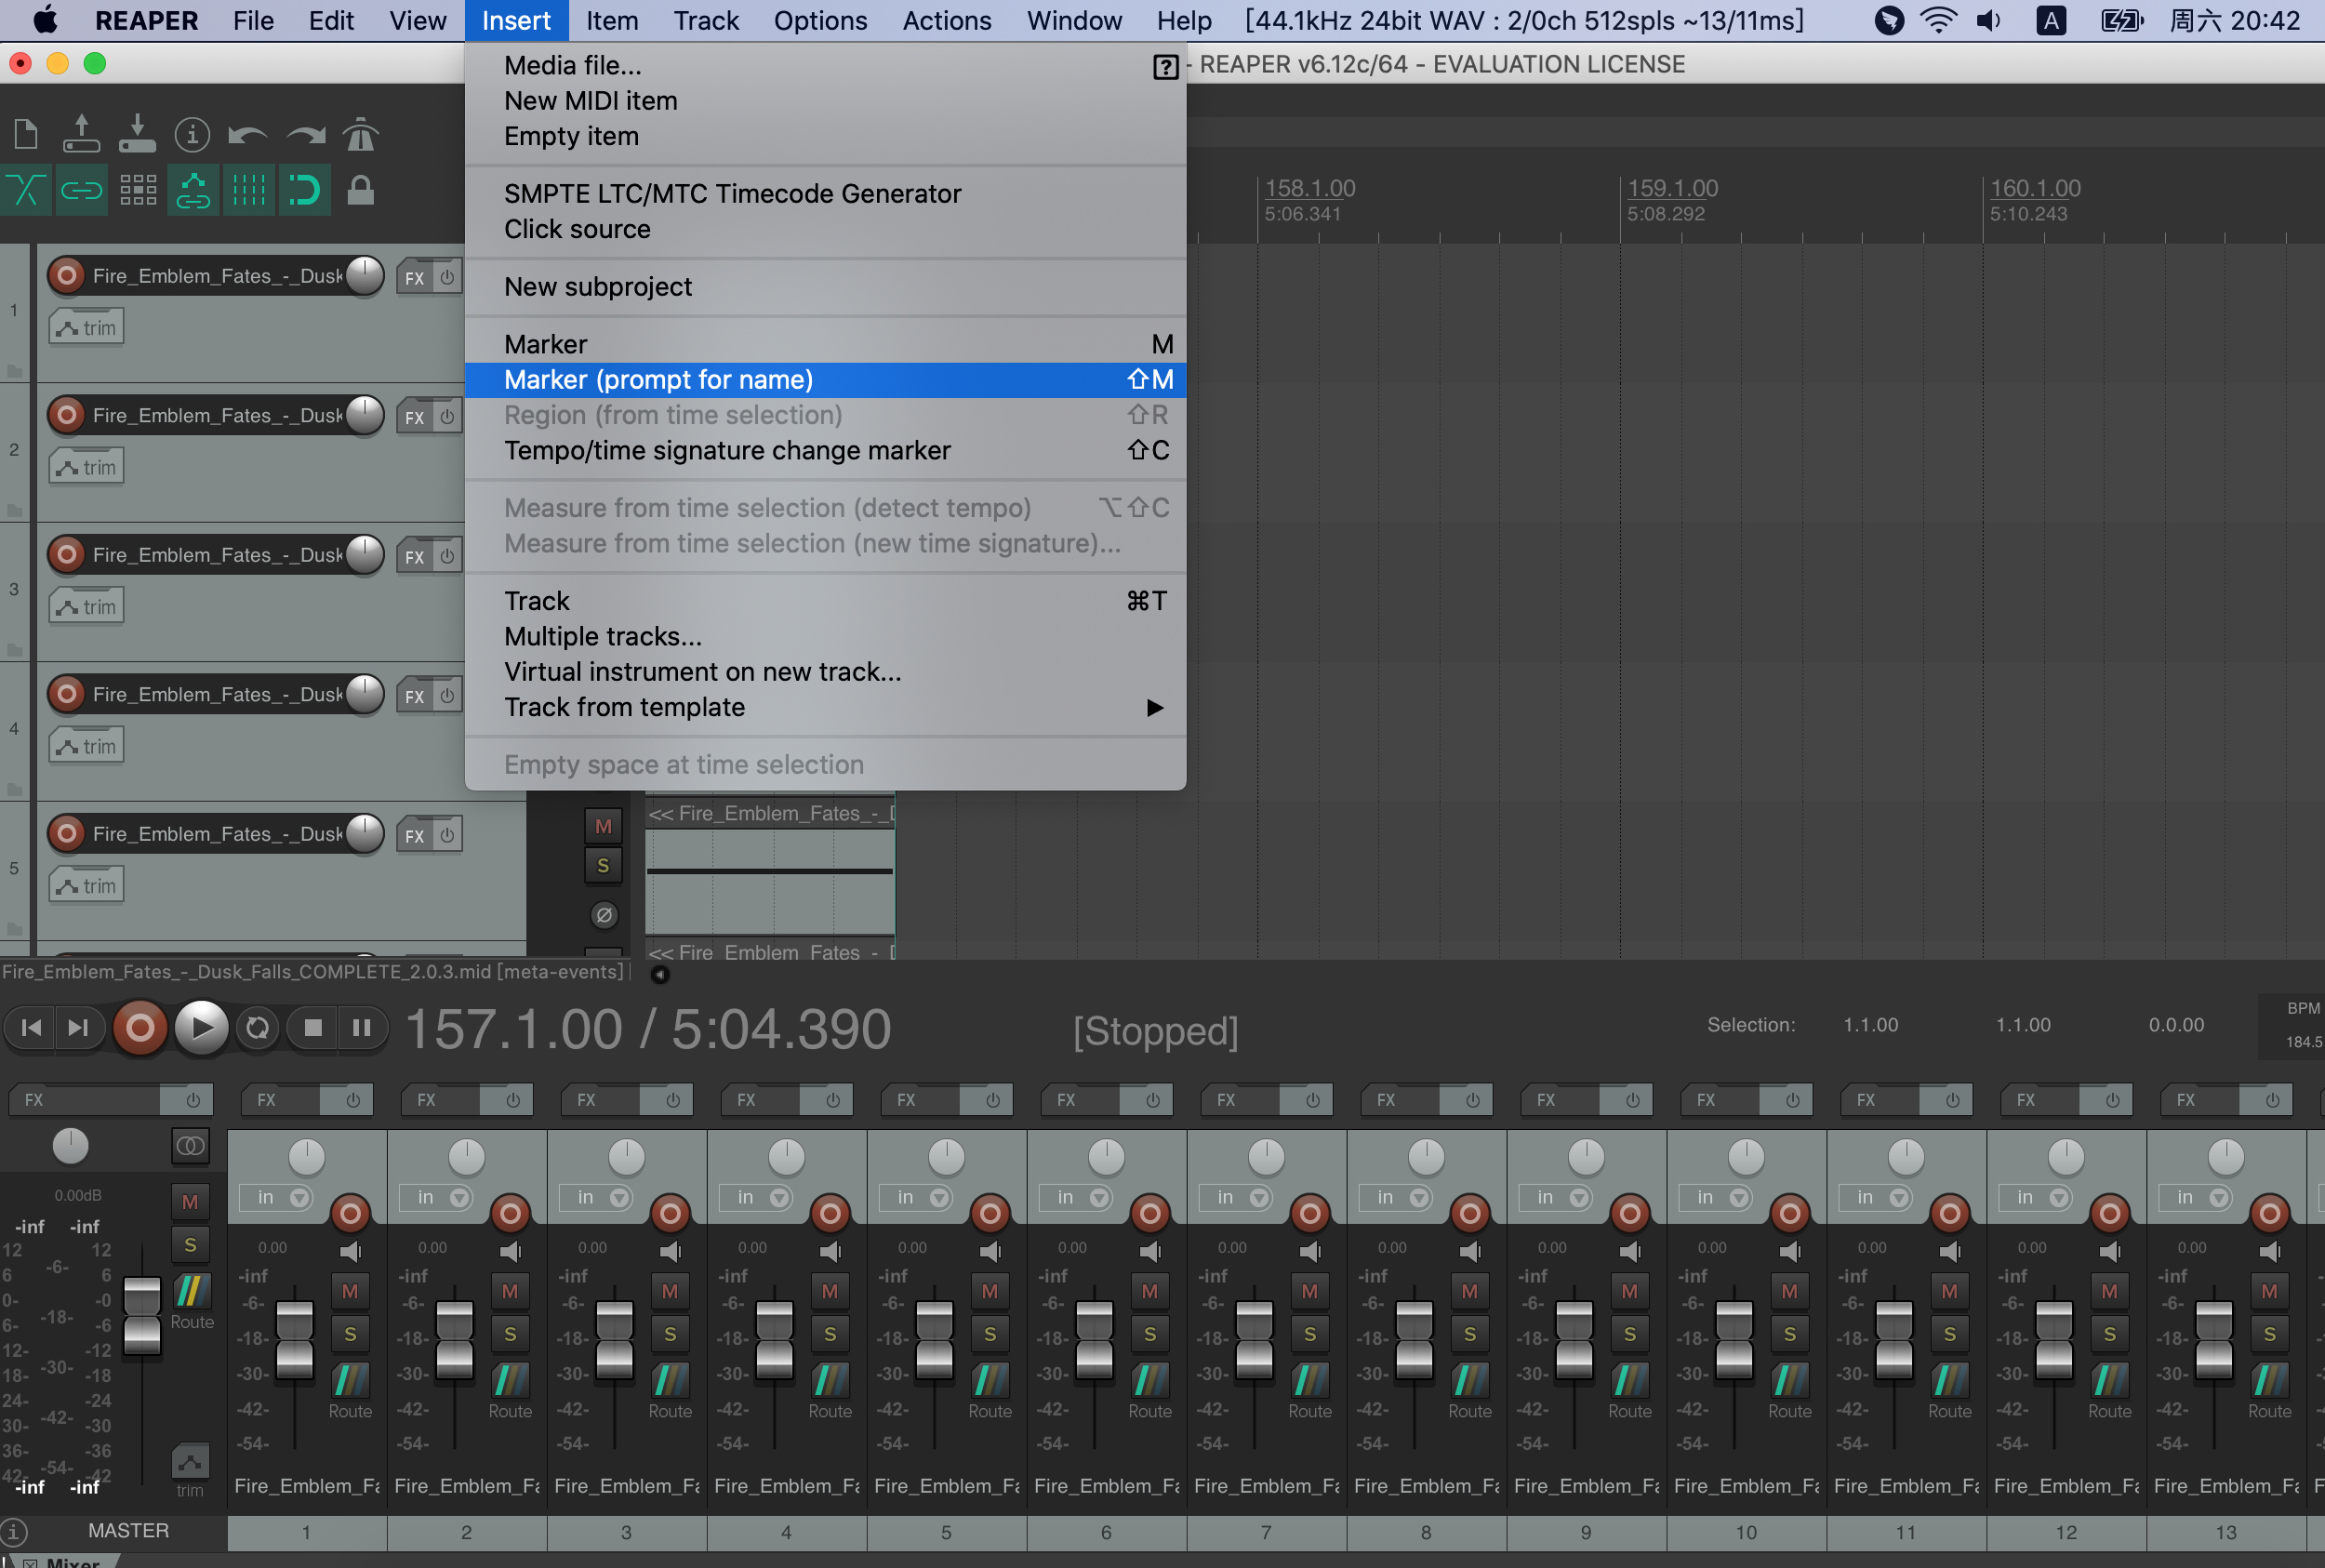Toggle the locking padlock icon

(x=360, y=190)
